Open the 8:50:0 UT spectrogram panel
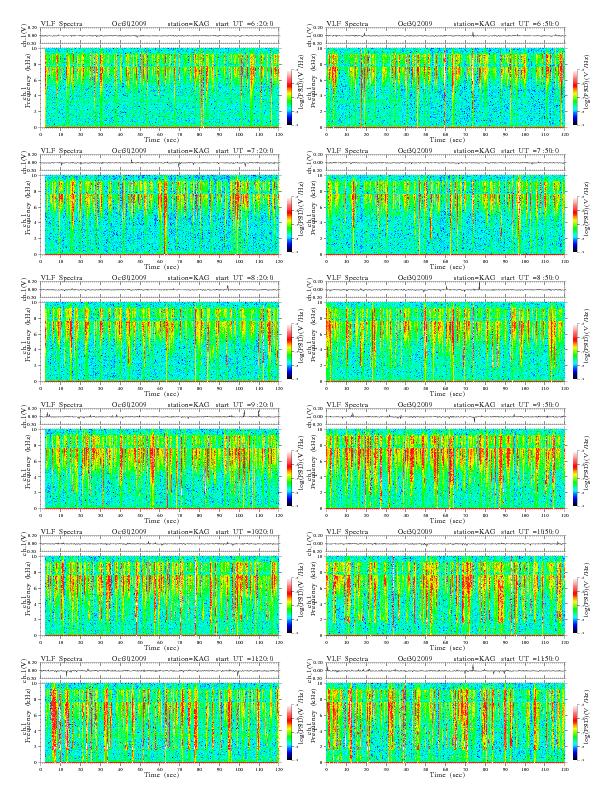Image resolution: width=612 pixels, height=792 pixels. point(445,342)
